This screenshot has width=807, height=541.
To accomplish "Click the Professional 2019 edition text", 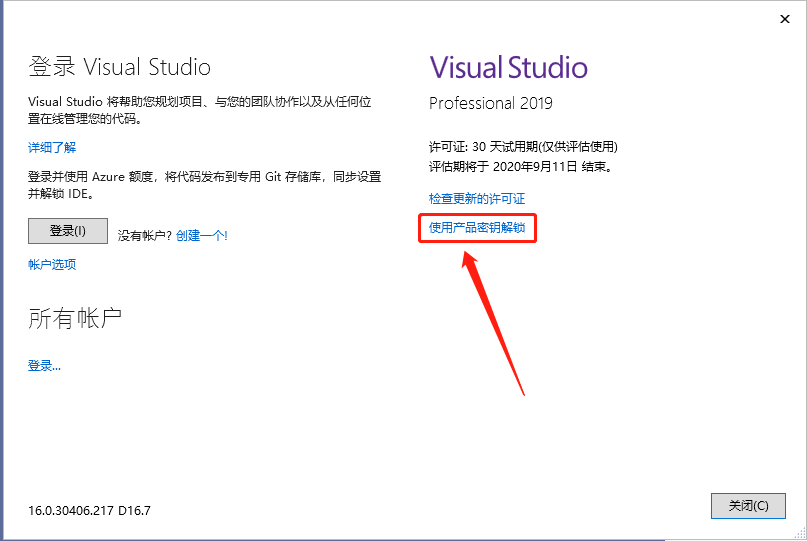I will click(x=491, y=103).
